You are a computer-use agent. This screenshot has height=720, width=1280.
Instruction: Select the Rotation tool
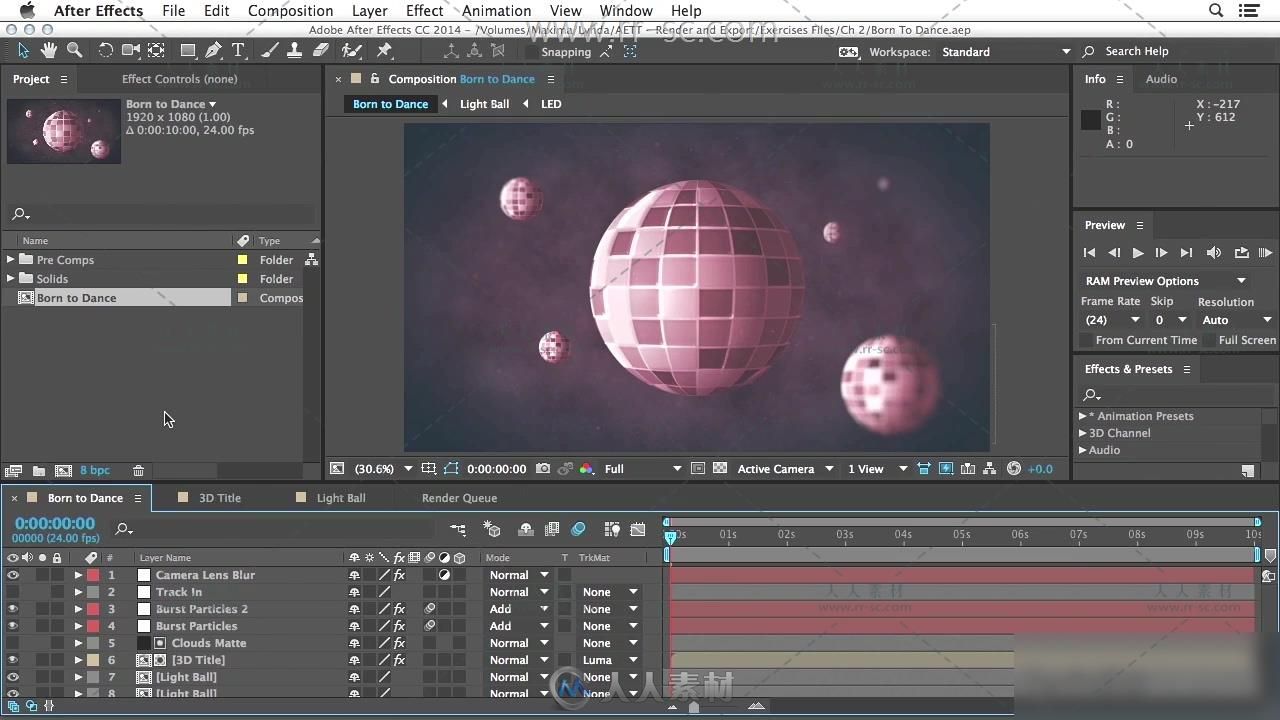(x=105, y=50)
